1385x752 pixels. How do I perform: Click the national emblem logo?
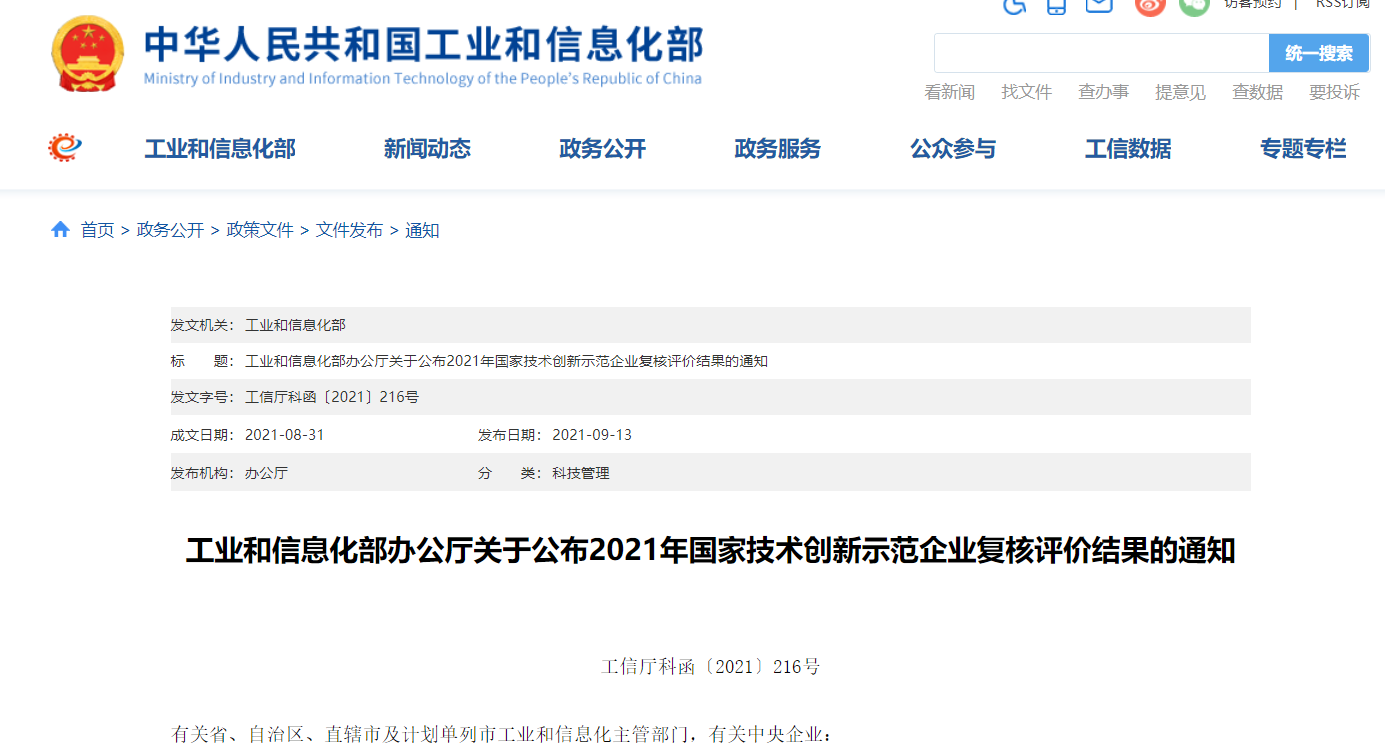click(x=88, y=55)
